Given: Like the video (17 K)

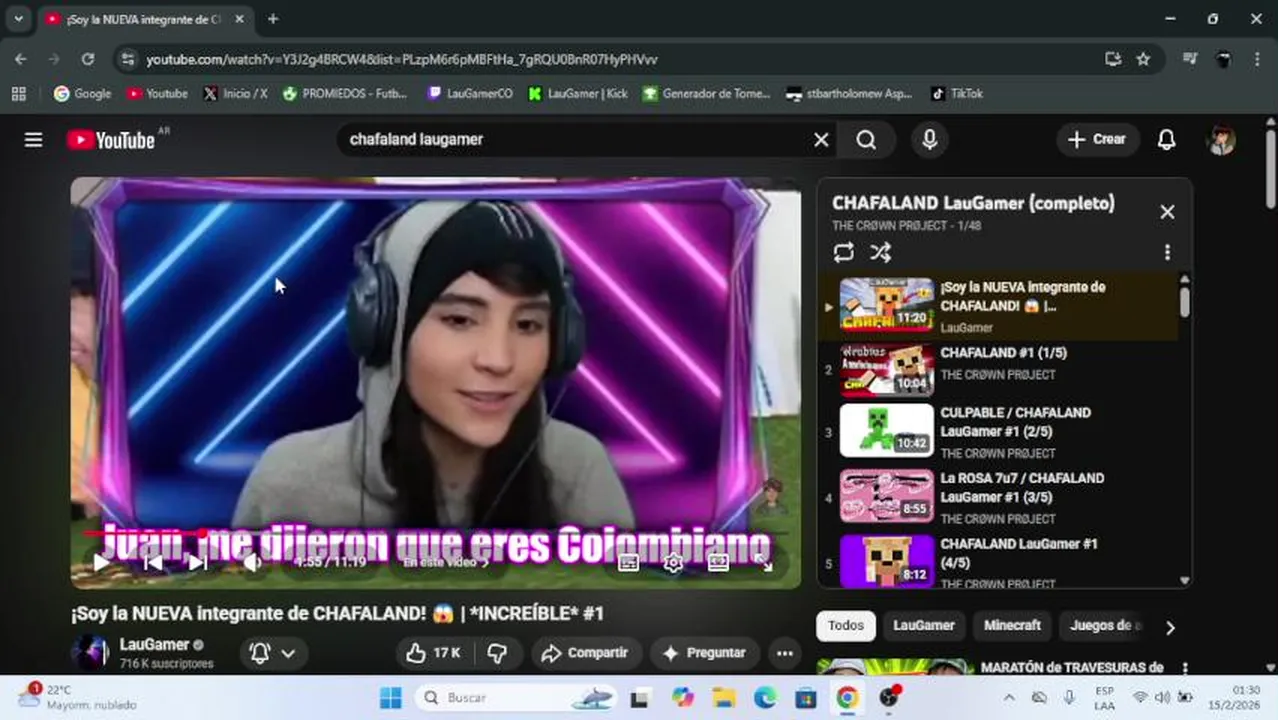Looking at the screenshot, I should [433, 653].
